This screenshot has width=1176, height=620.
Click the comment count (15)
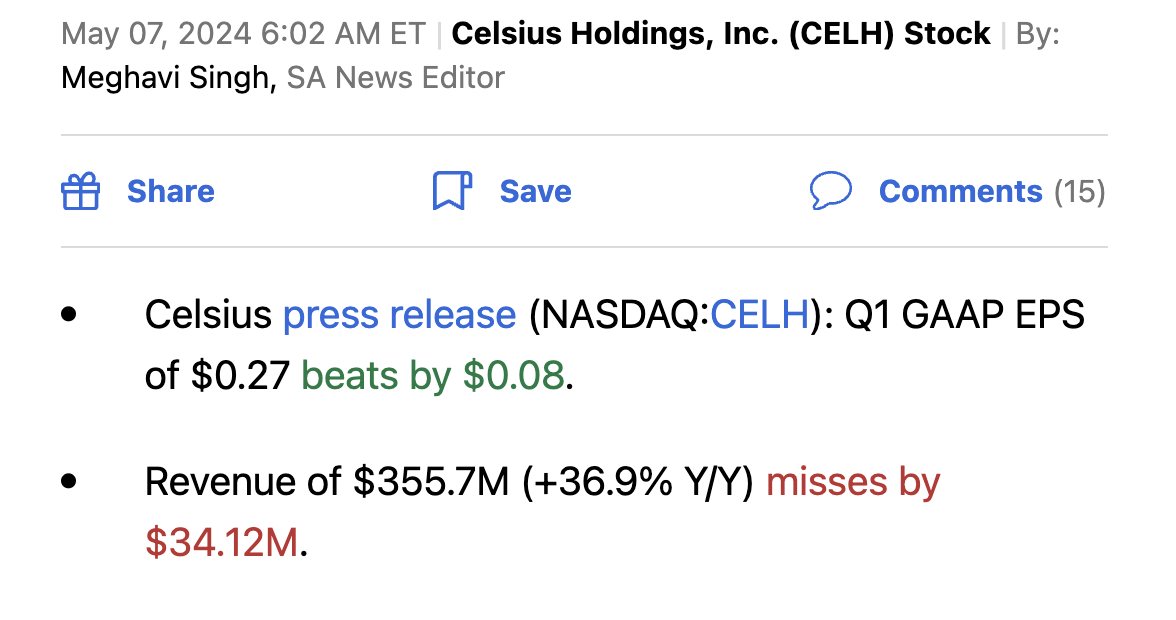(x=1081, y=191)
